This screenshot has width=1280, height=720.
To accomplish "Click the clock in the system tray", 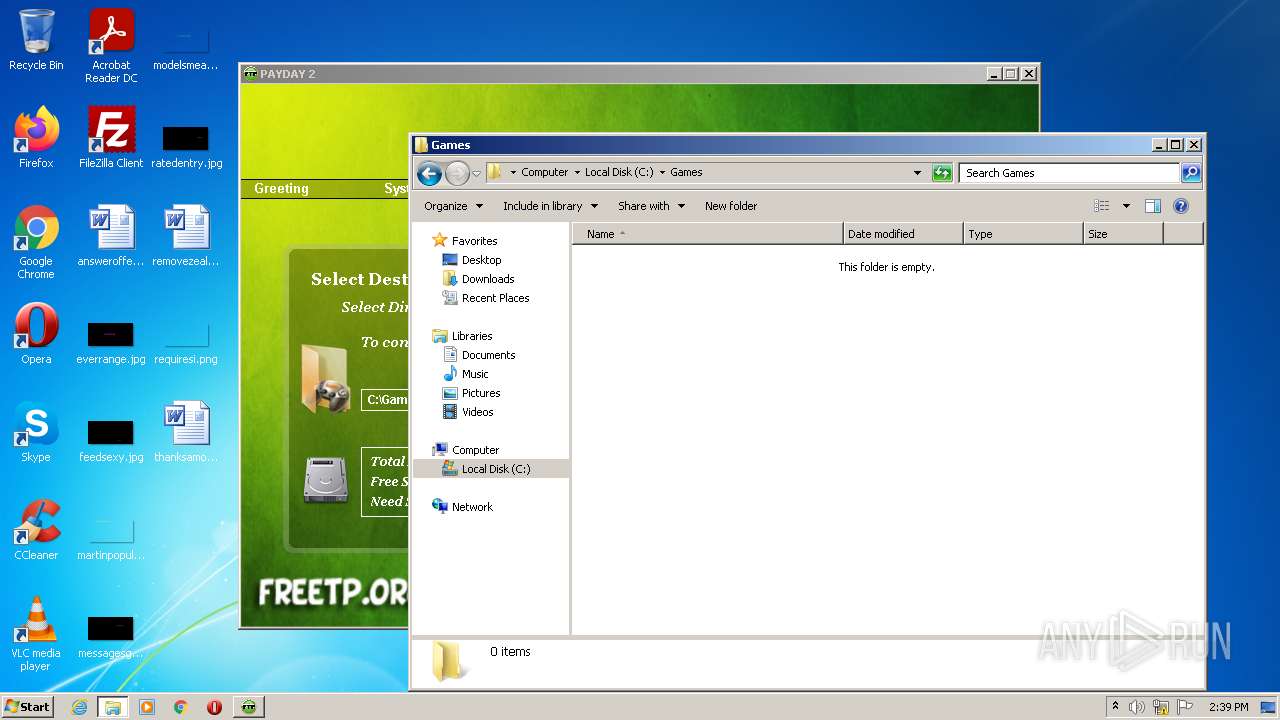I will (1228, 707).
